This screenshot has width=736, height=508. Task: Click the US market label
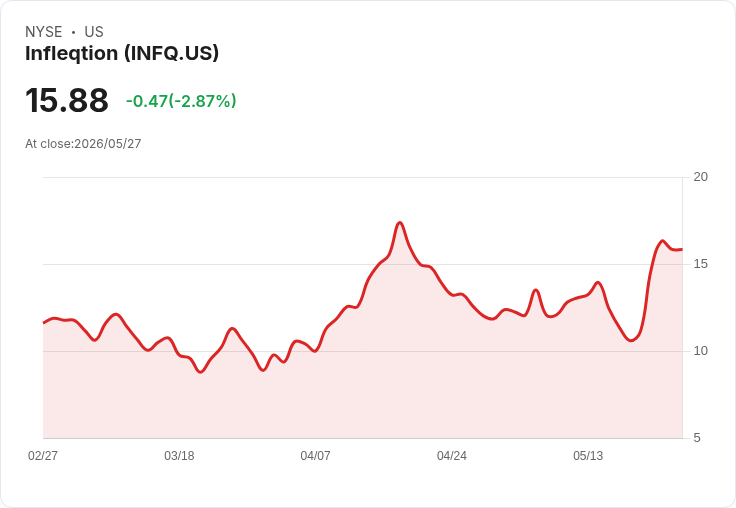[x=94, y=32]
